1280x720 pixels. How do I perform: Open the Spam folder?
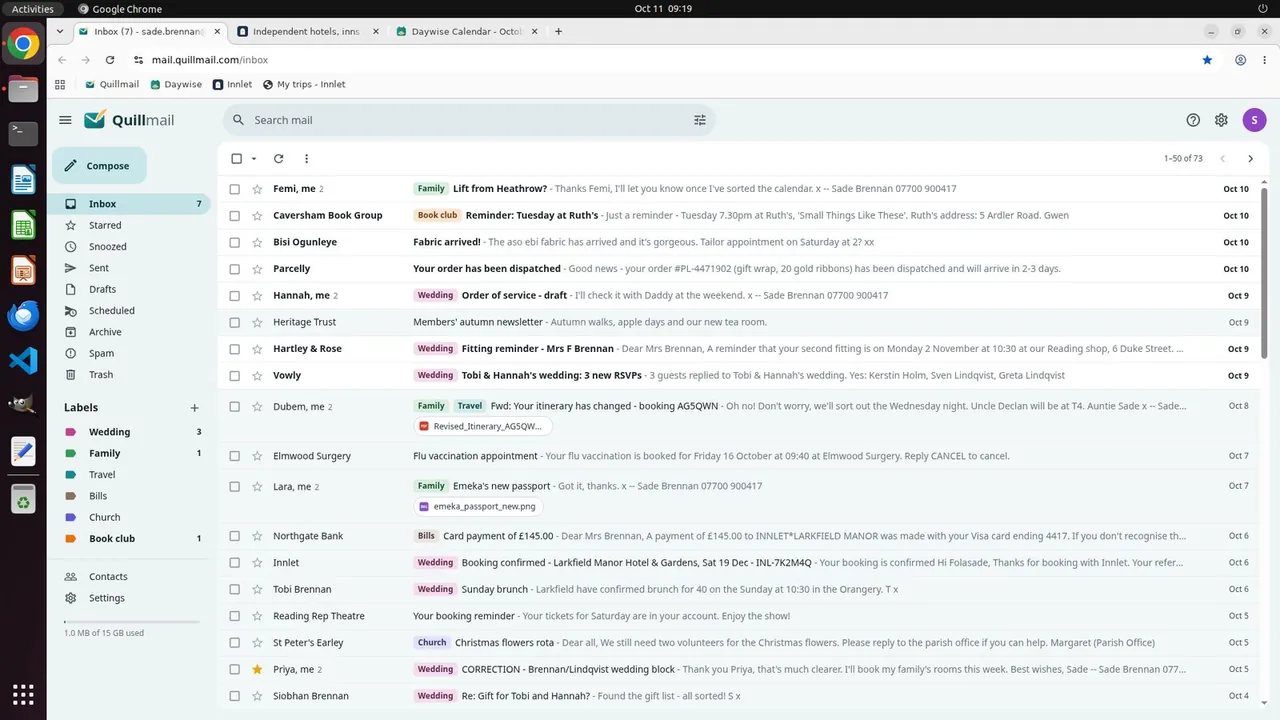(x=130, y=353)
